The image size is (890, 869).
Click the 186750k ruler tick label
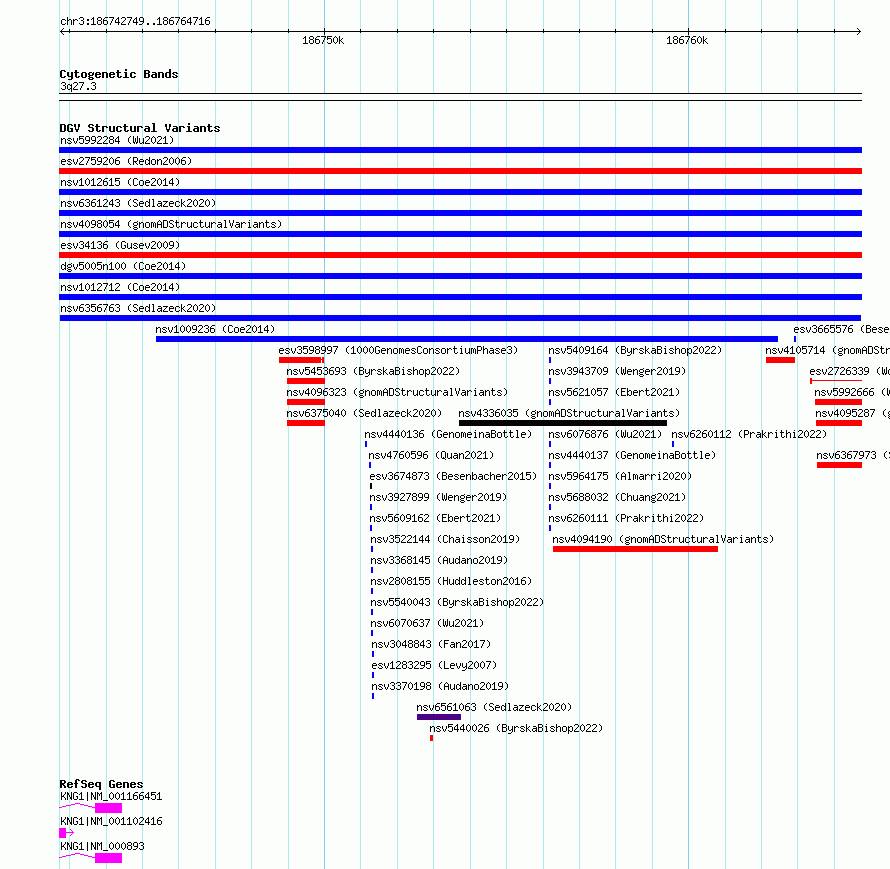[x=323, y=40]
